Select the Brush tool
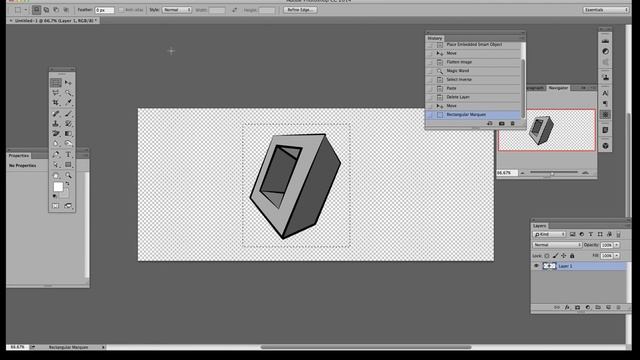640x360 pixels. coord(68,113)
